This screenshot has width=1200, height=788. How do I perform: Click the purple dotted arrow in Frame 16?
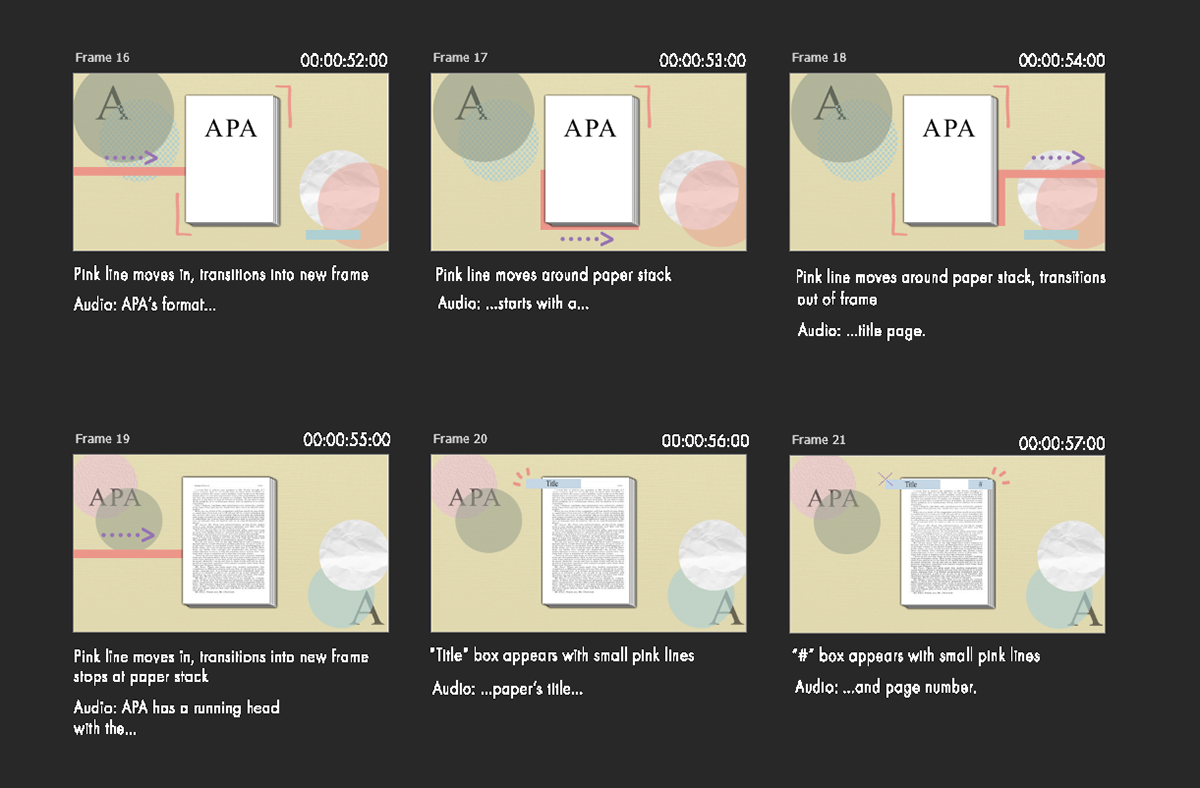(x=131, y=157)
